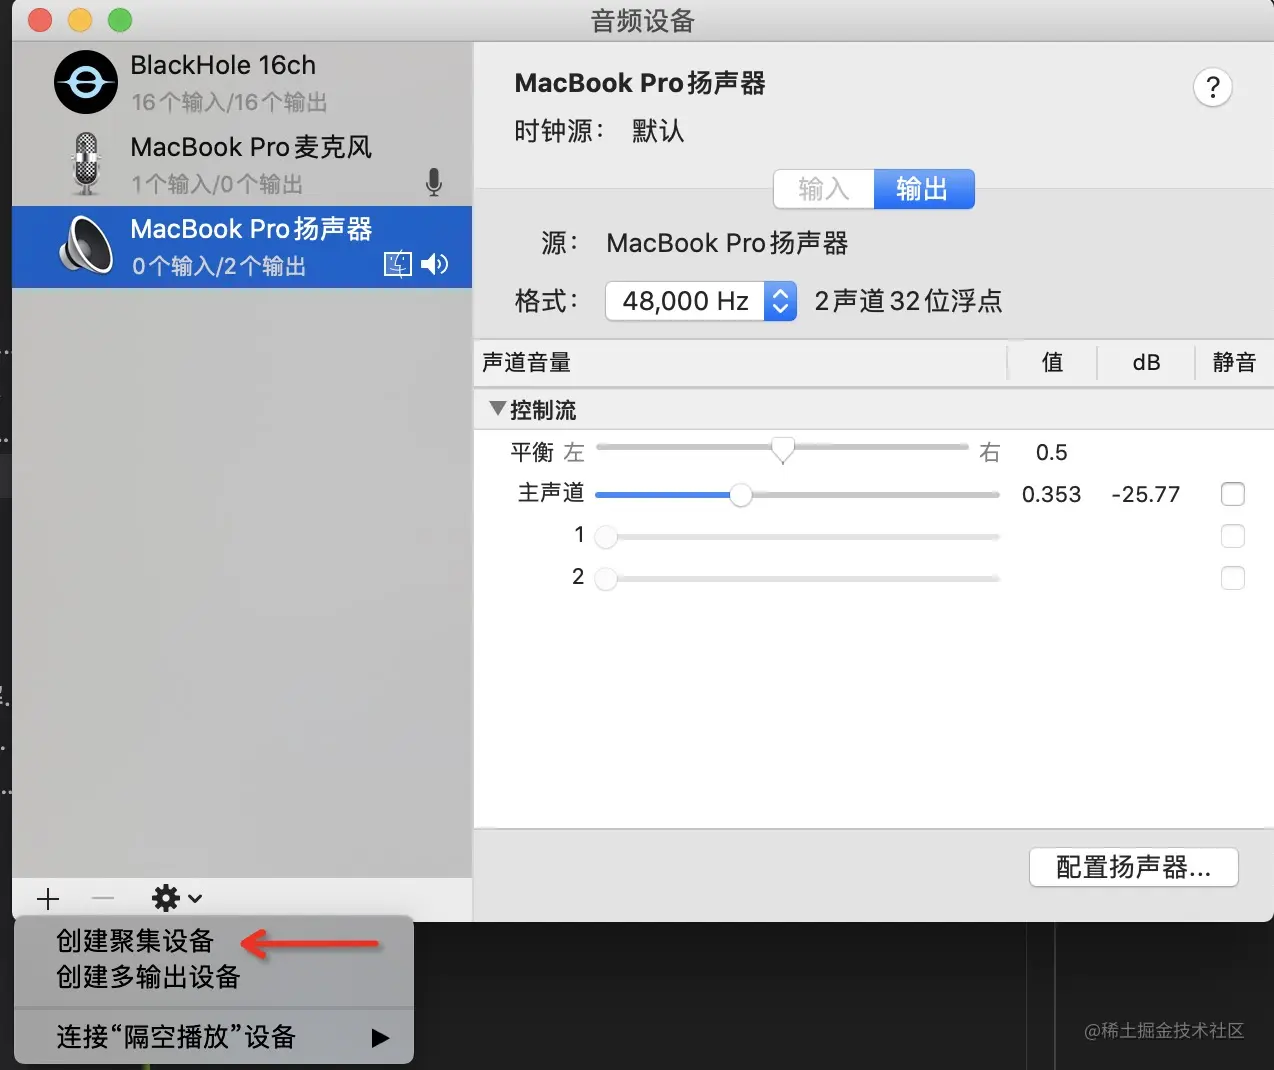The width and height of the screenshot is (1274, 1070).
Task: Click the MacBook Pro microphone device icon
Action: coord(87,164)
